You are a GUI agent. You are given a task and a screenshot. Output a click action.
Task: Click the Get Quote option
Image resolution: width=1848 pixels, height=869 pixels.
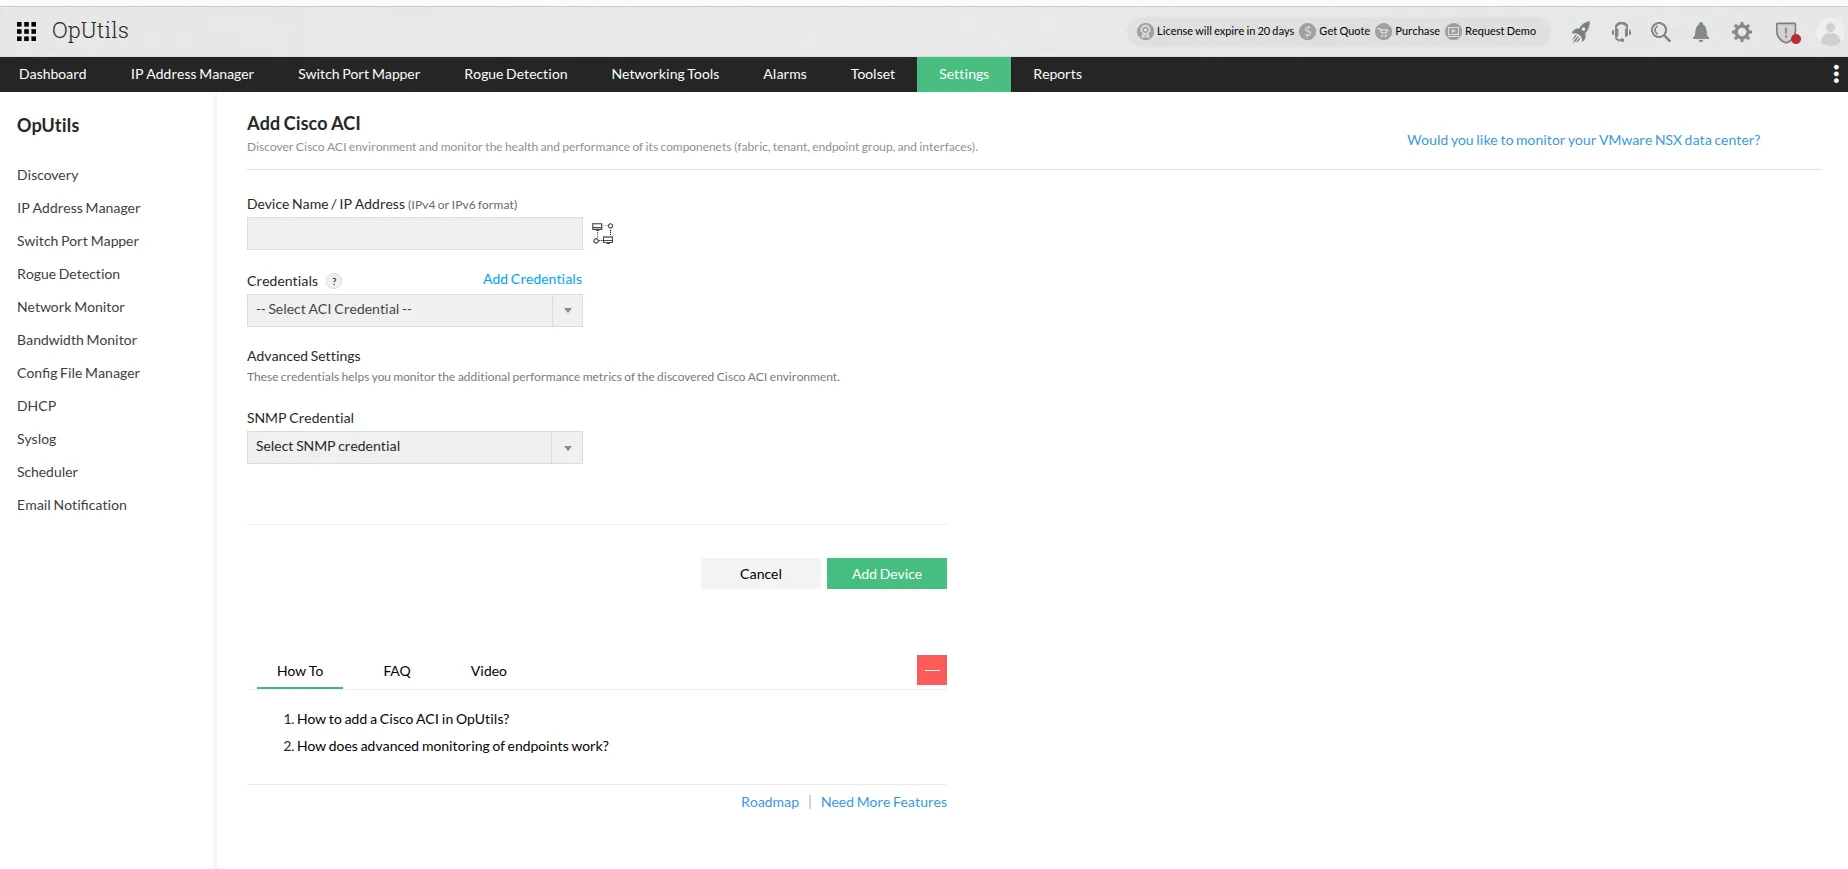click(x=1335, y=31)
